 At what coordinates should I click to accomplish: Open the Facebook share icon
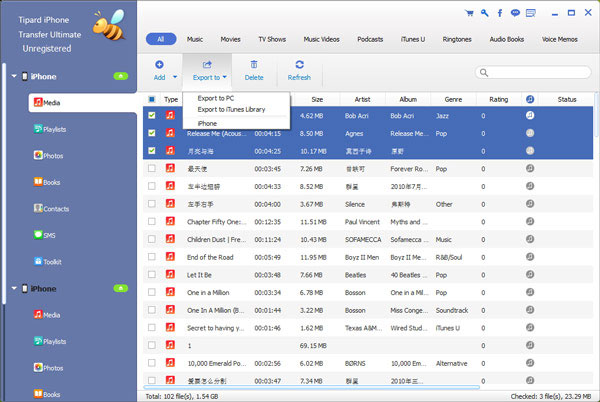(x=500, y=13)
